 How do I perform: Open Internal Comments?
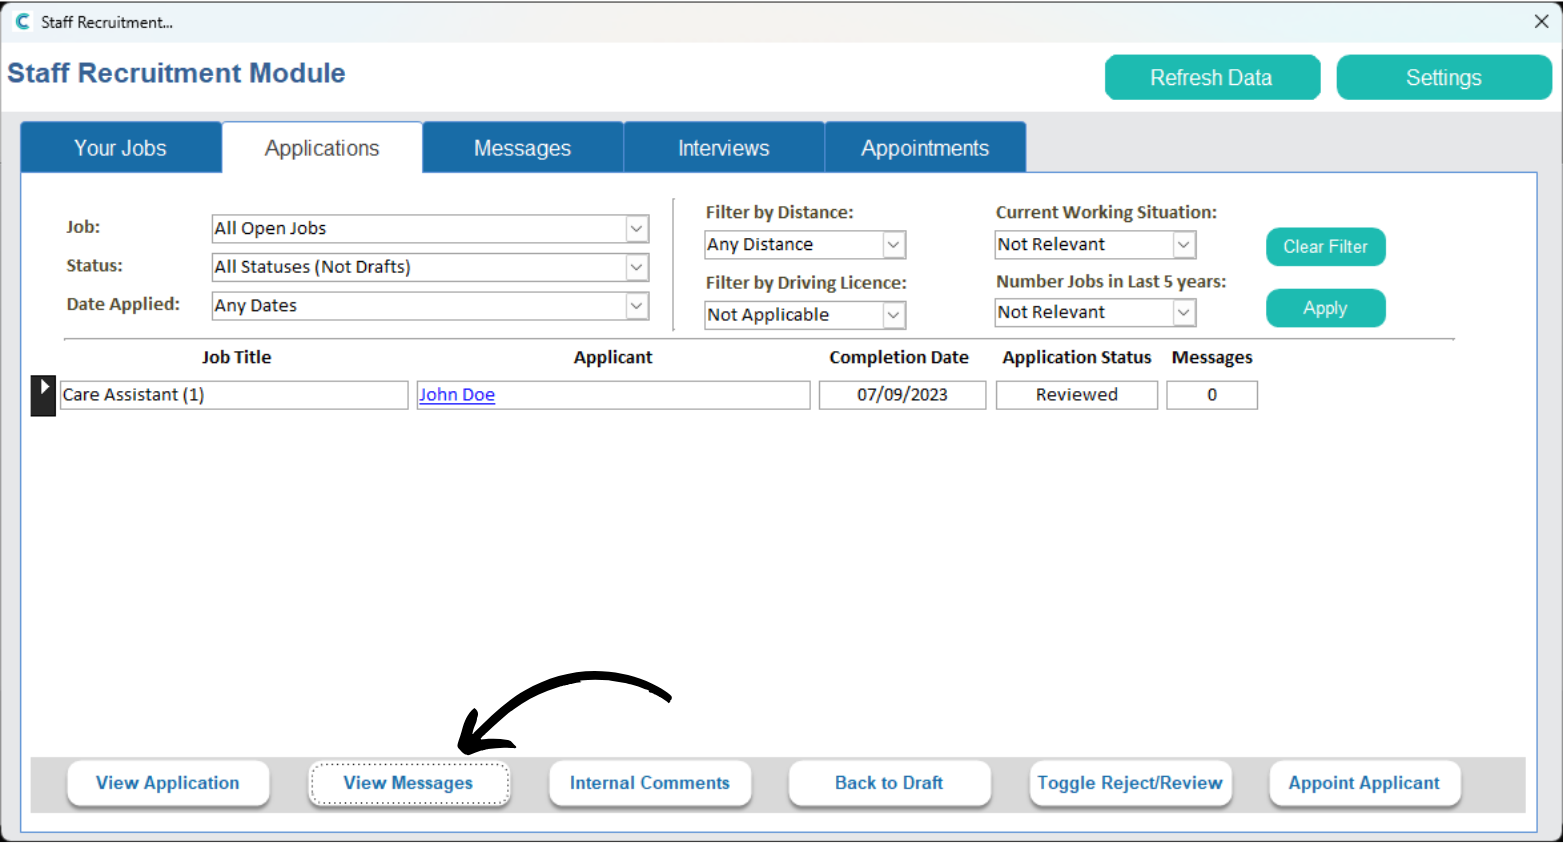click(x=650, y=783)
